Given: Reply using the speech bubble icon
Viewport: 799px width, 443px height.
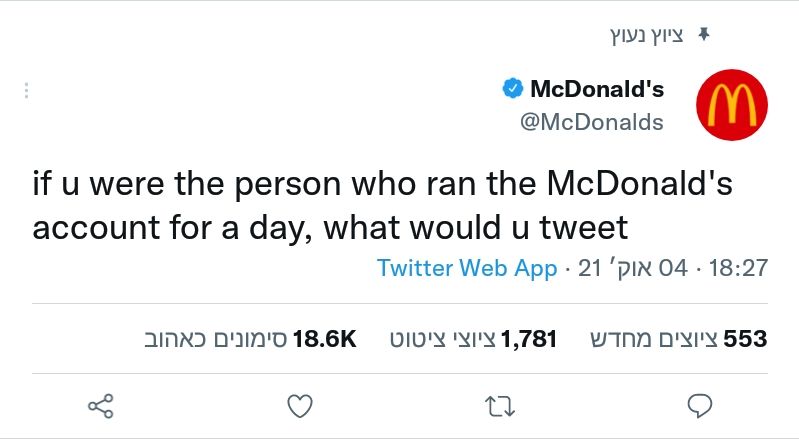Looking at the screenshot, I should [x=701, y=405].
